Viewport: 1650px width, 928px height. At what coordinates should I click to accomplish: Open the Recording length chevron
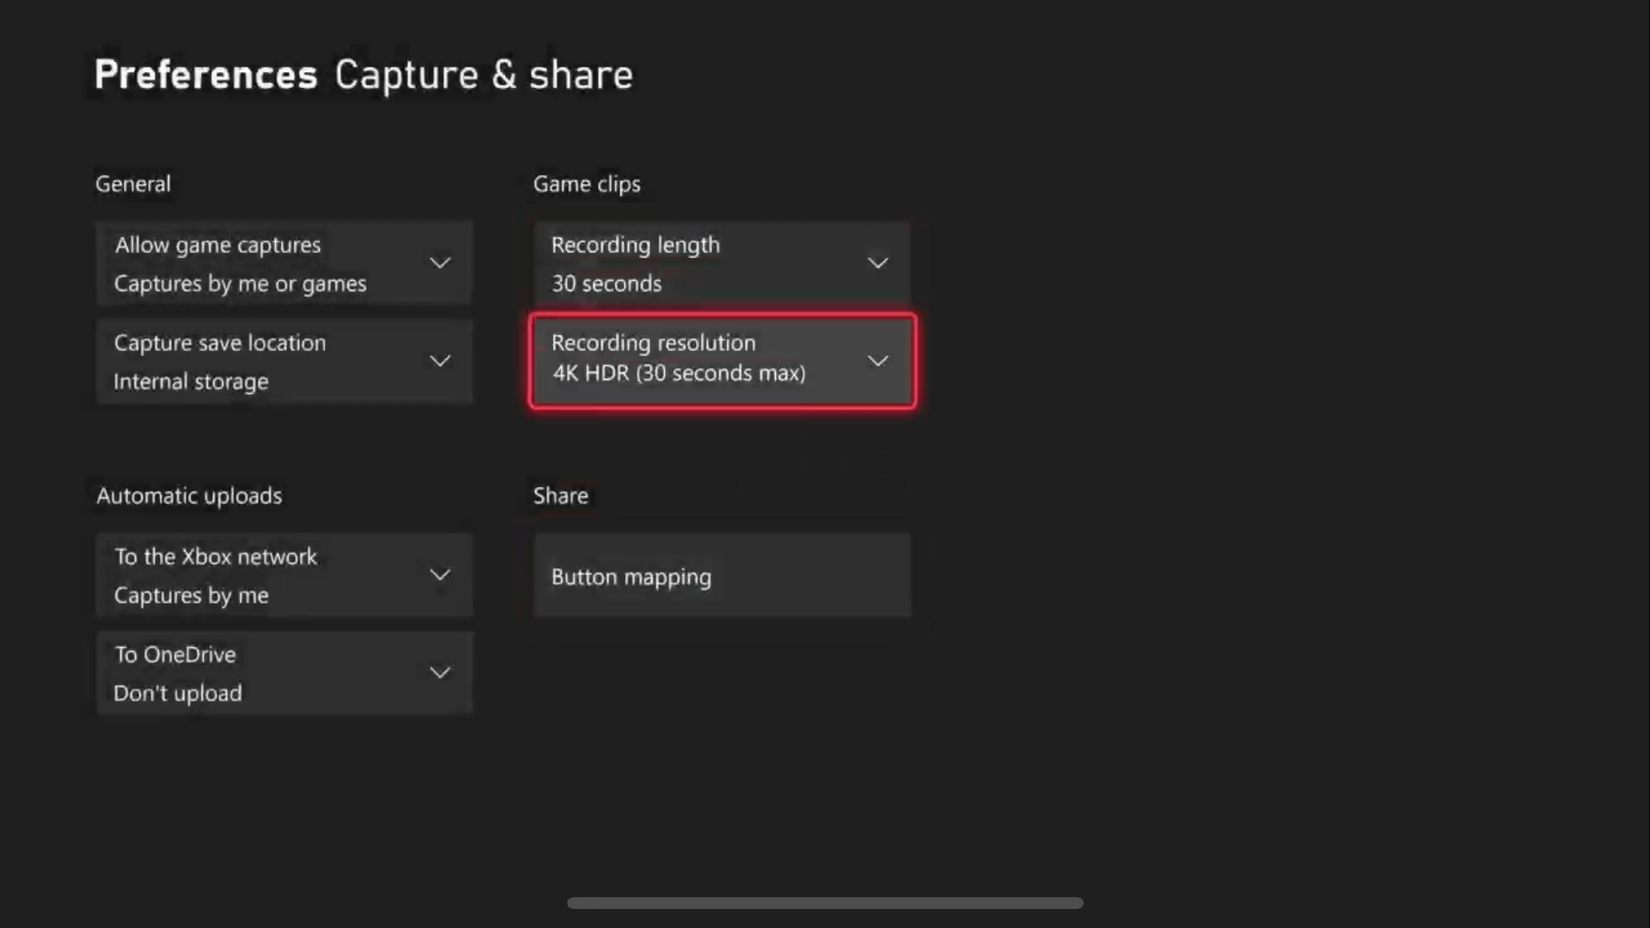click(x=877, y=262)
